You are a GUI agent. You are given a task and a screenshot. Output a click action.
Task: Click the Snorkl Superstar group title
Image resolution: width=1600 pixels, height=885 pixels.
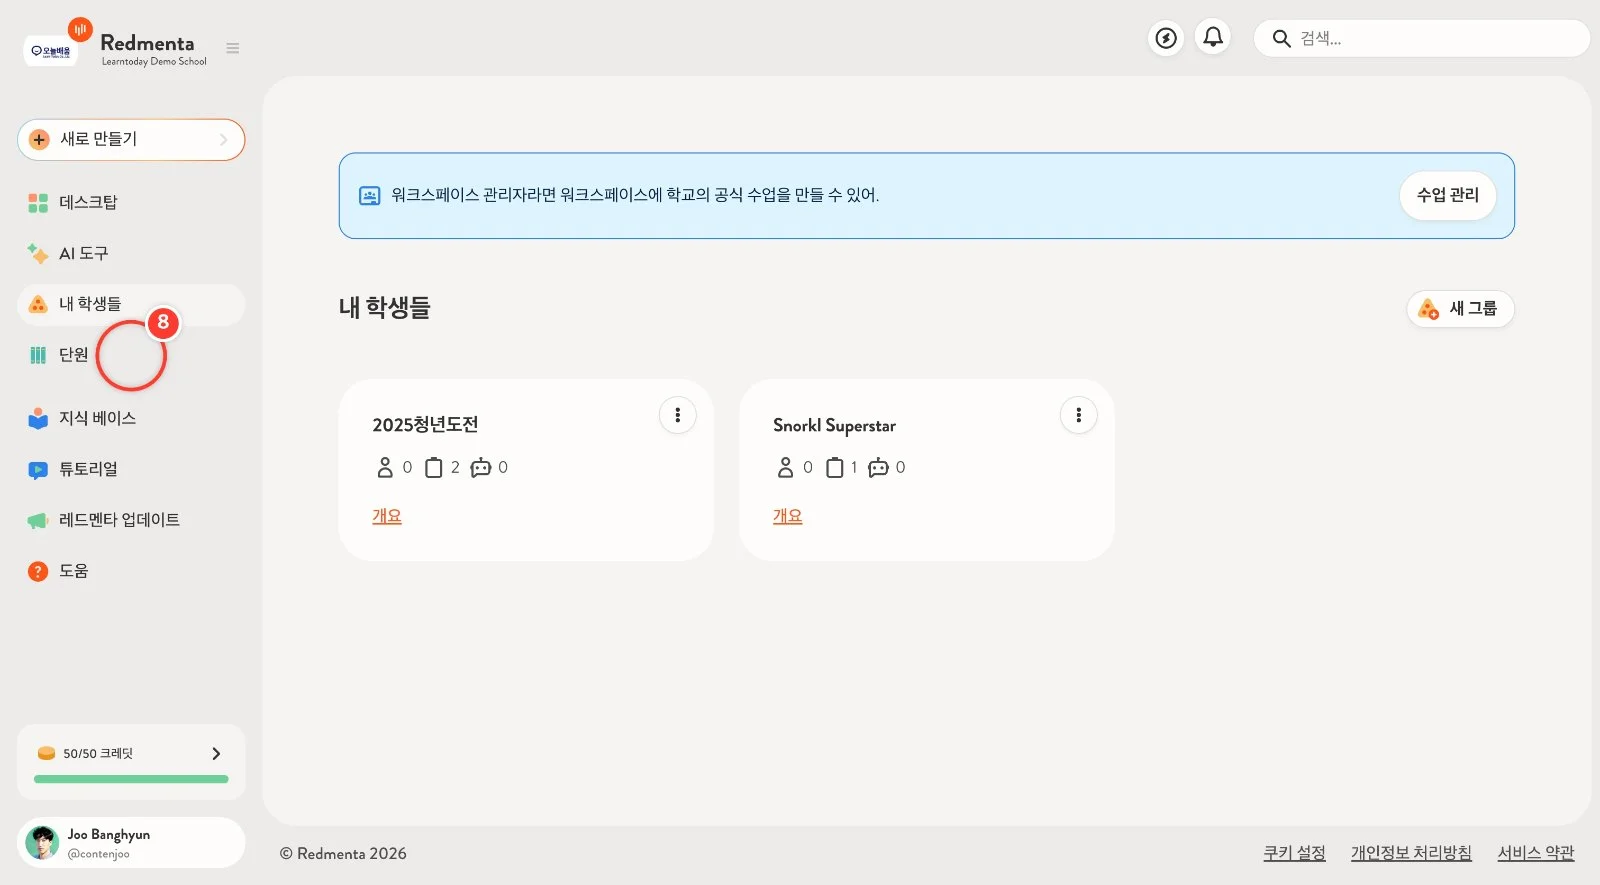(834, 425)
